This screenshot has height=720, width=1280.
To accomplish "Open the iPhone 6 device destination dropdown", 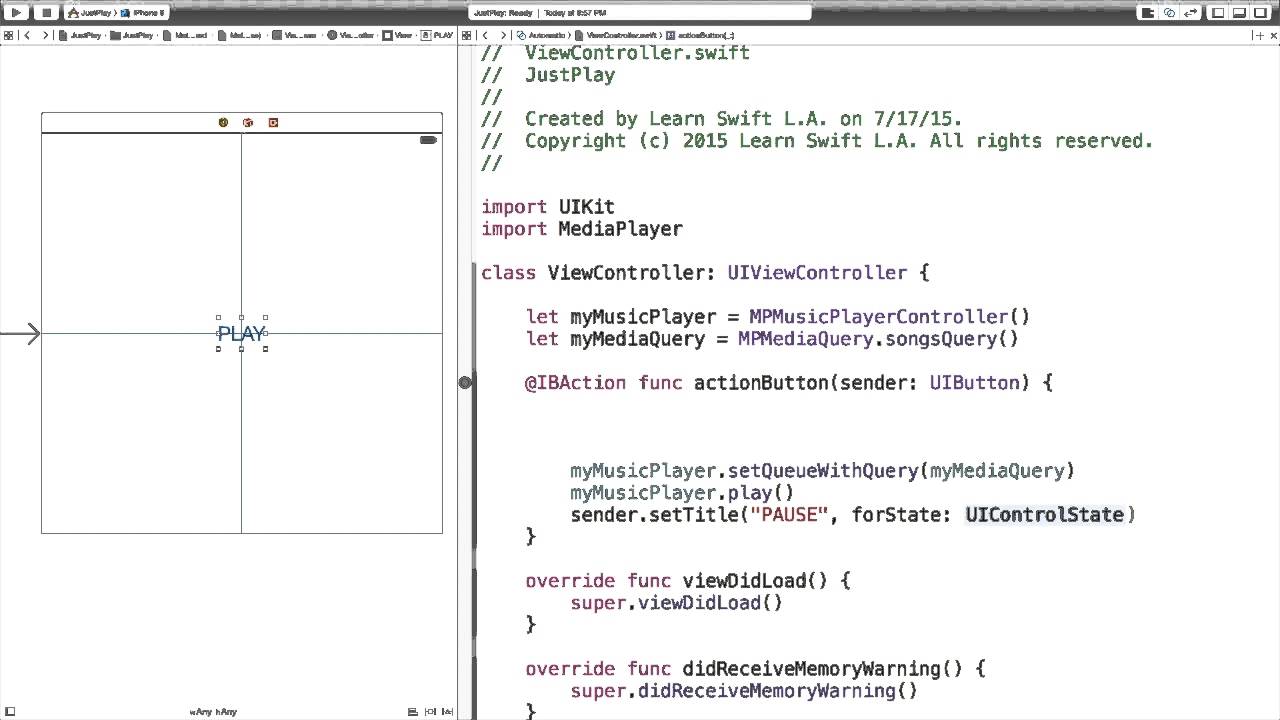I will click(147, 13).
